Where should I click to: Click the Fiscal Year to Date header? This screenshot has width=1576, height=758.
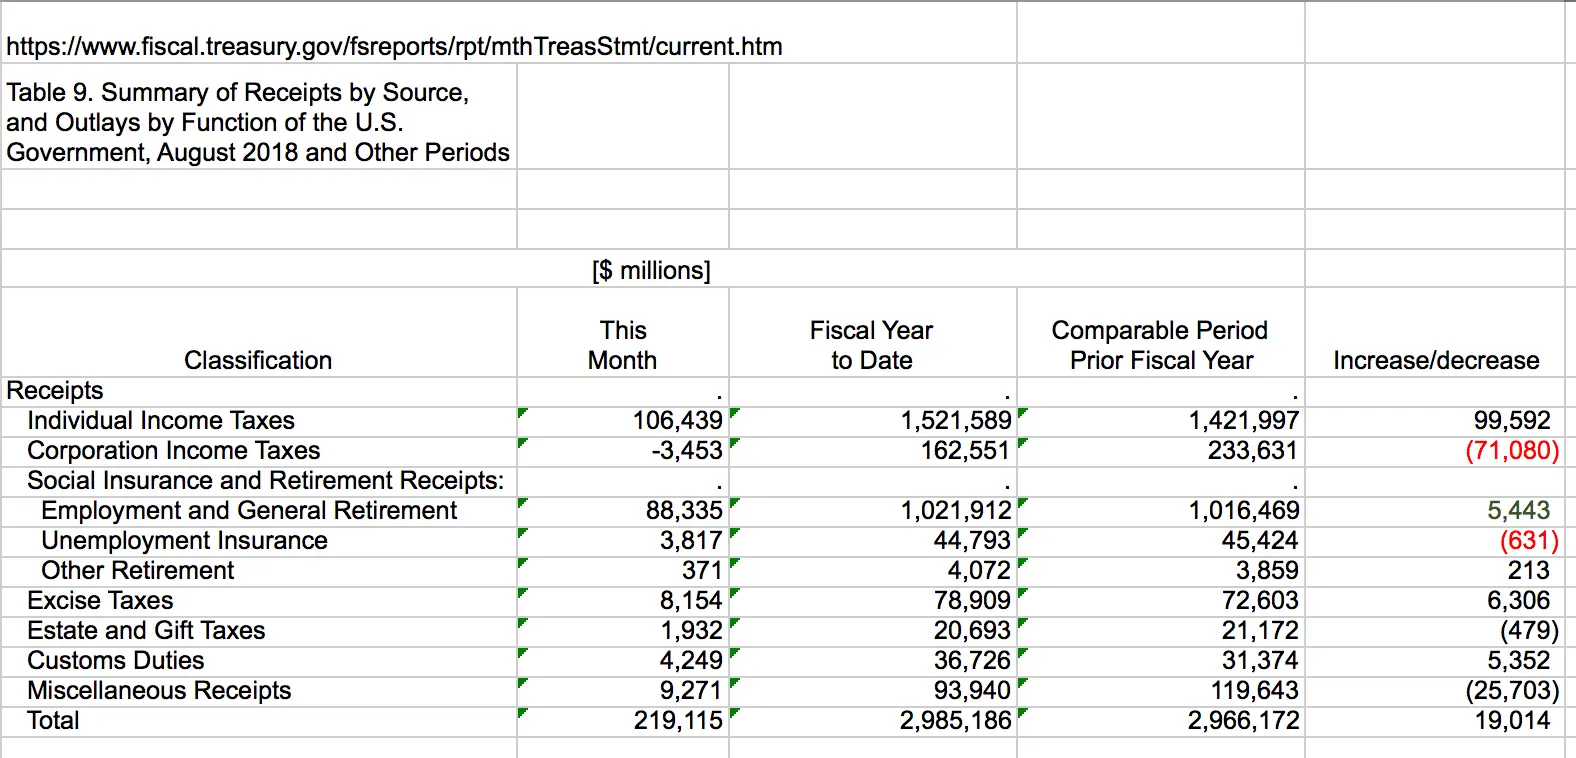click(x=871, y=345)
